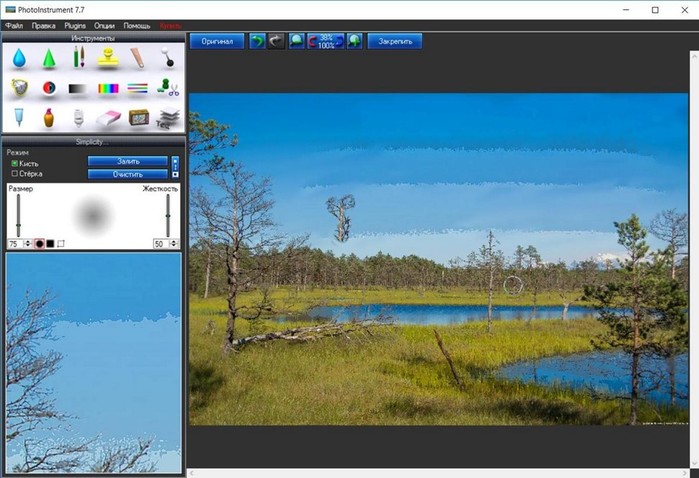Image resolution: width=699 pixels, height=478 pixels.
Task: Open the Опции menu
Action: (104, 26)
